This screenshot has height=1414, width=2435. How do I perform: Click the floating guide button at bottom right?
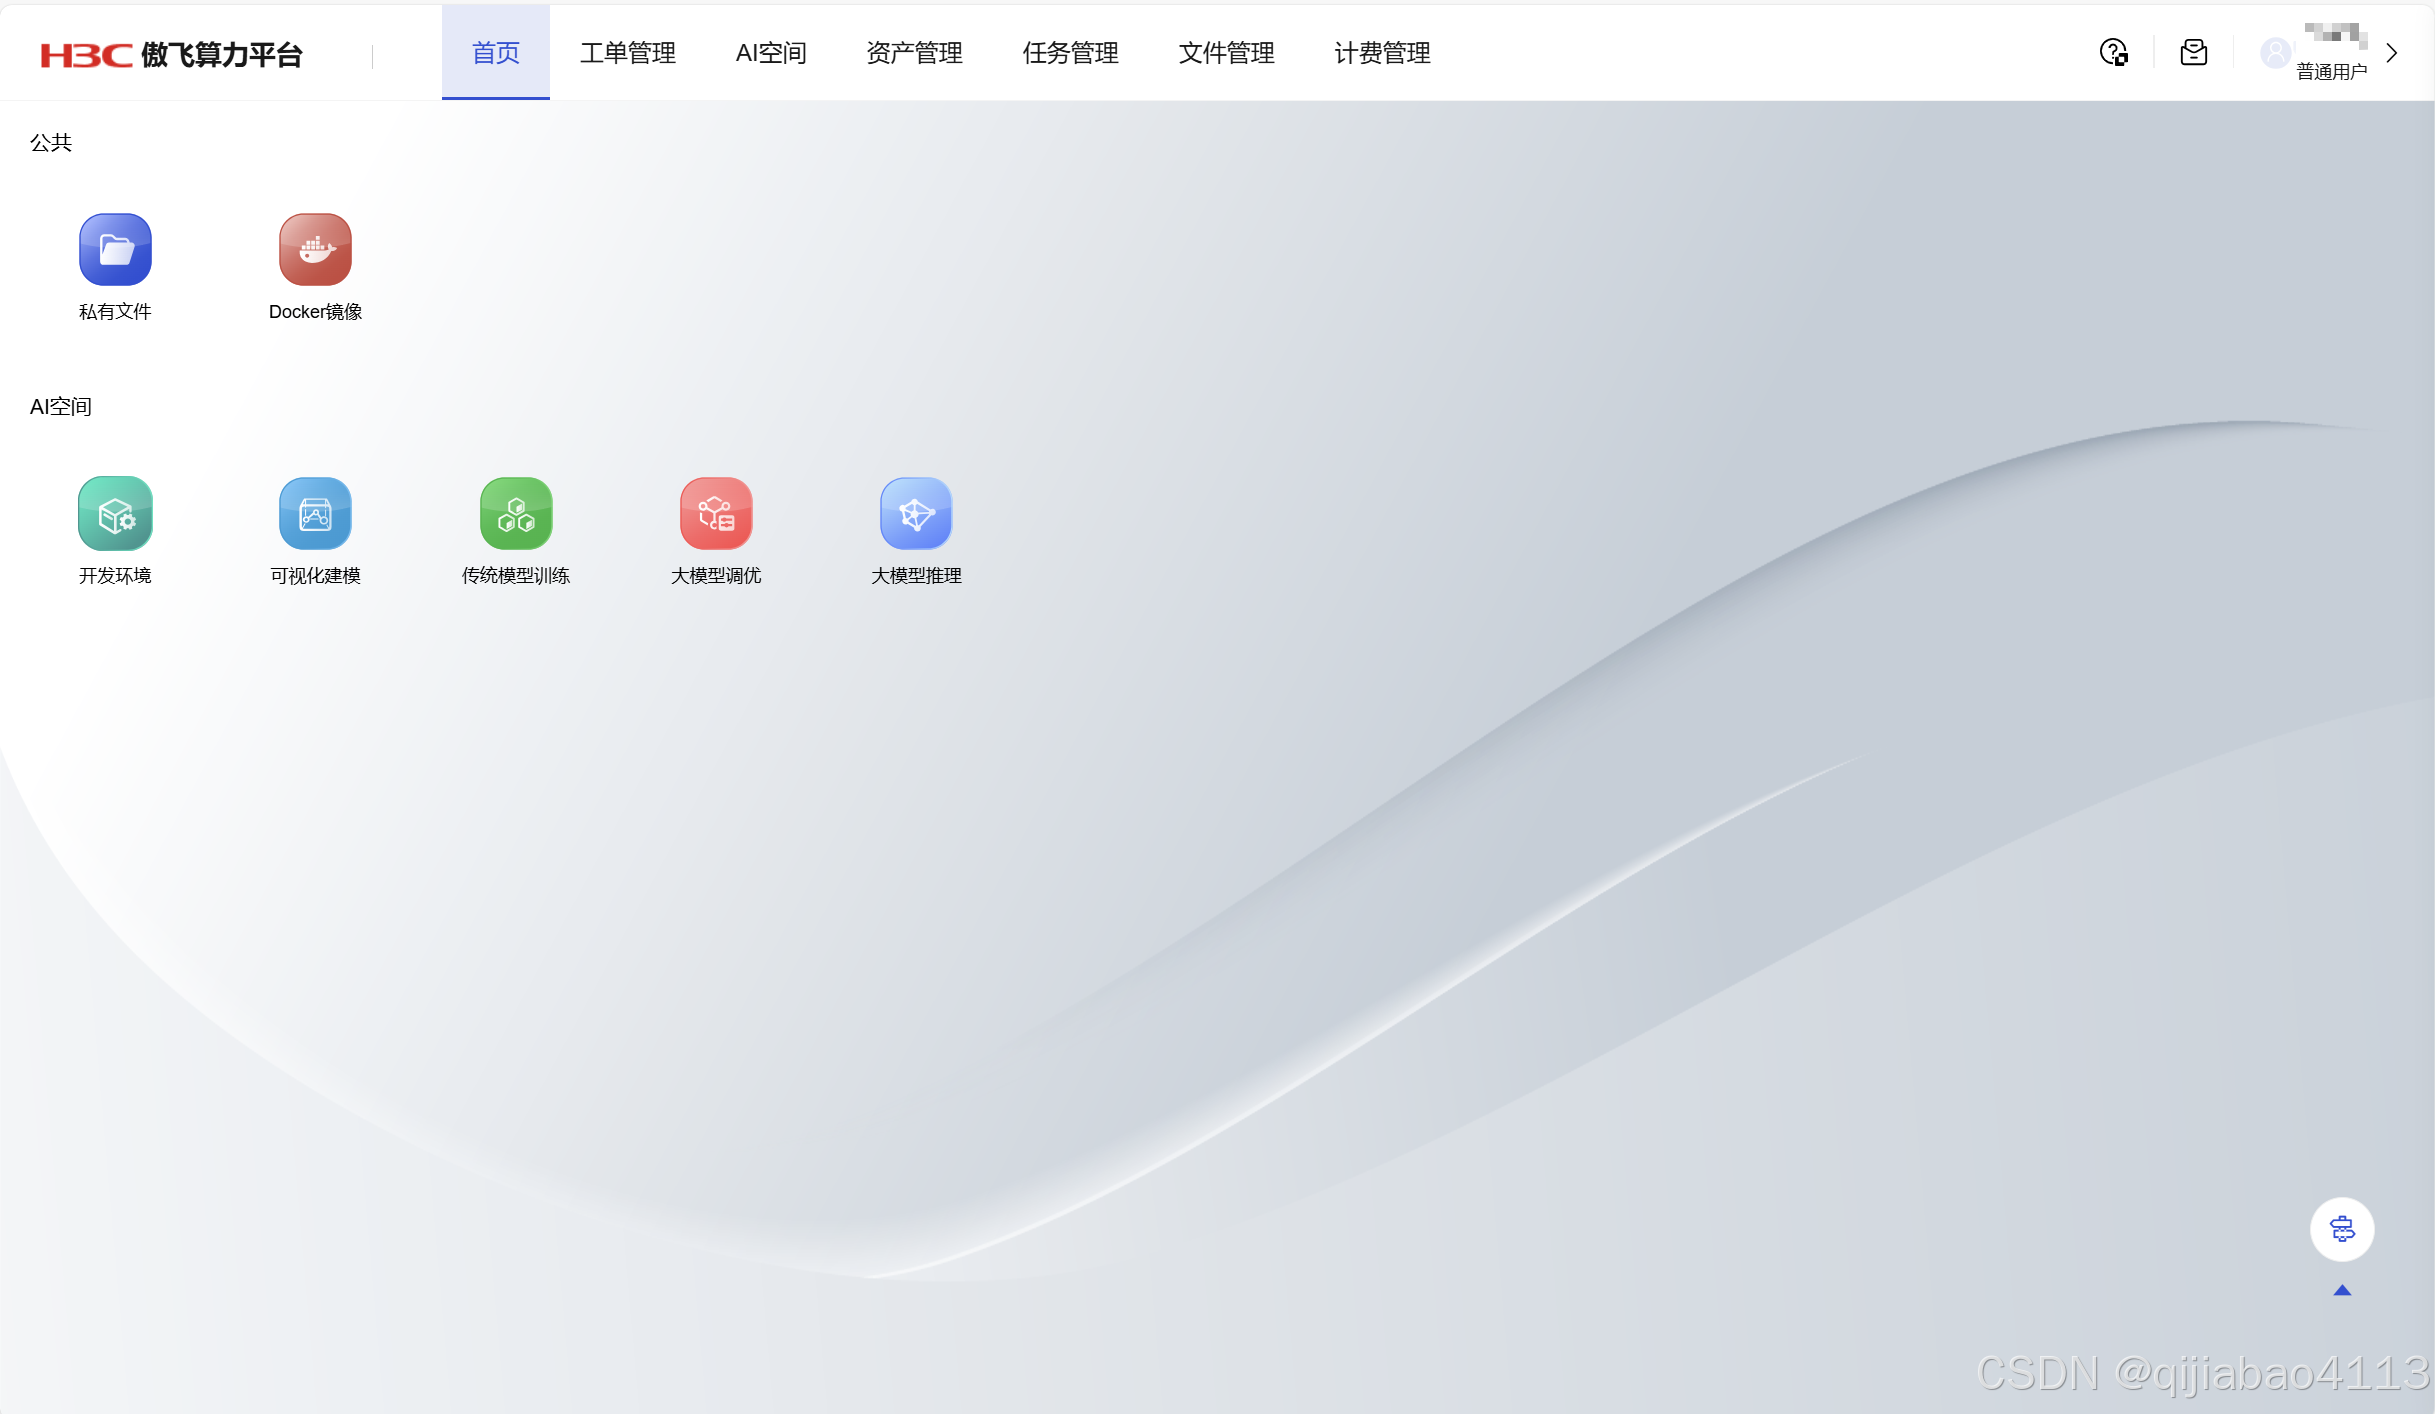tap(2342, 1229)
